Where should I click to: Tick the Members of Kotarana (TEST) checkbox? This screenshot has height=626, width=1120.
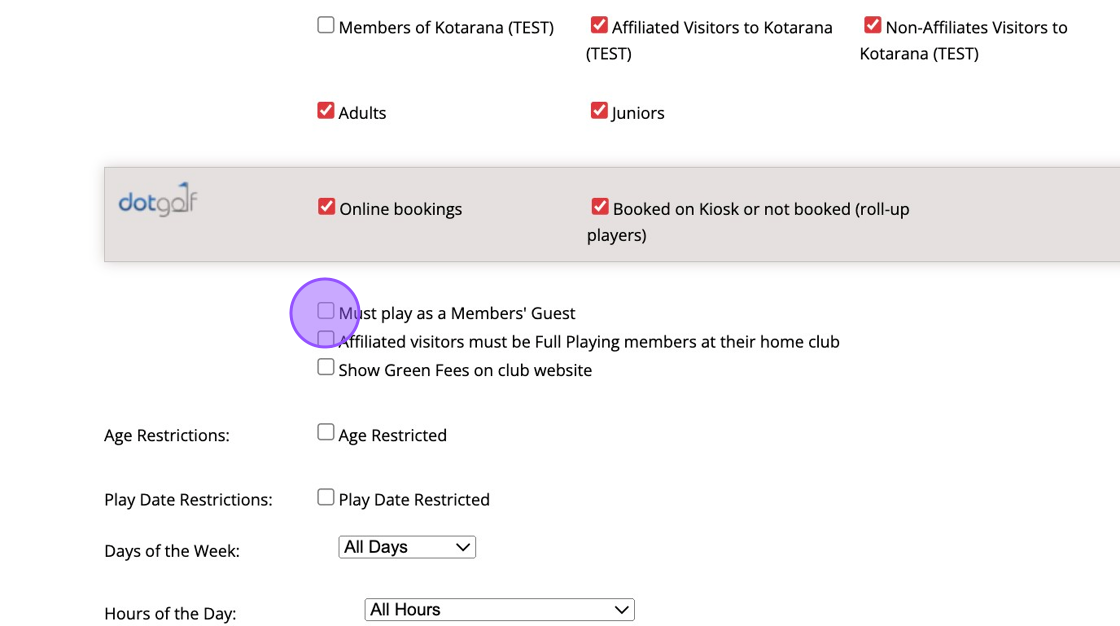tap(326, 26)
